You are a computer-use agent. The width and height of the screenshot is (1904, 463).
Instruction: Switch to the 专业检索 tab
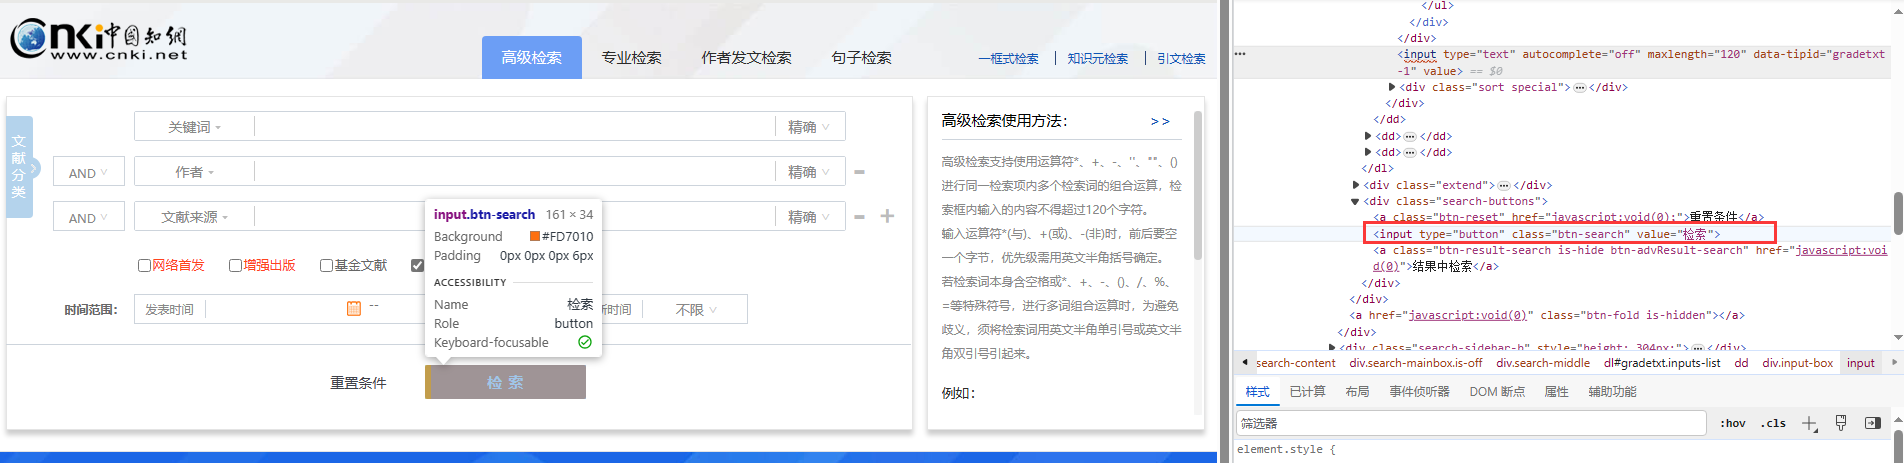(x=631, y=58)
